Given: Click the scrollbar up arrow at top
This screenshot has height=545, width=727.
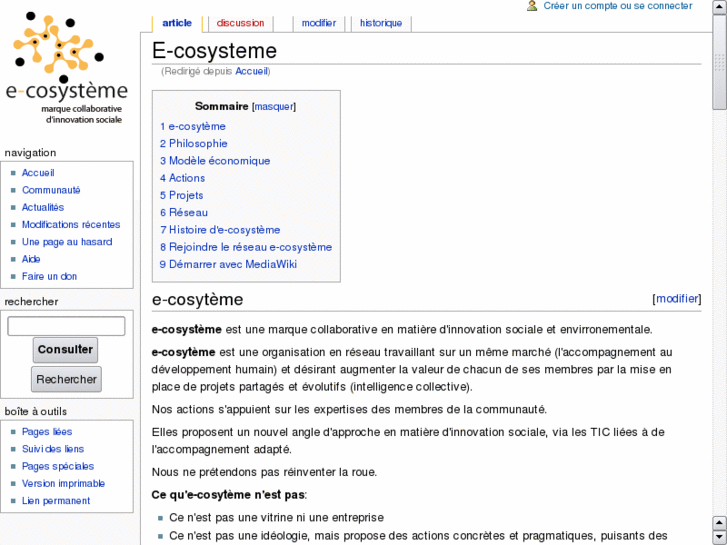Looking at the screenshot, I should click(720, 8).
